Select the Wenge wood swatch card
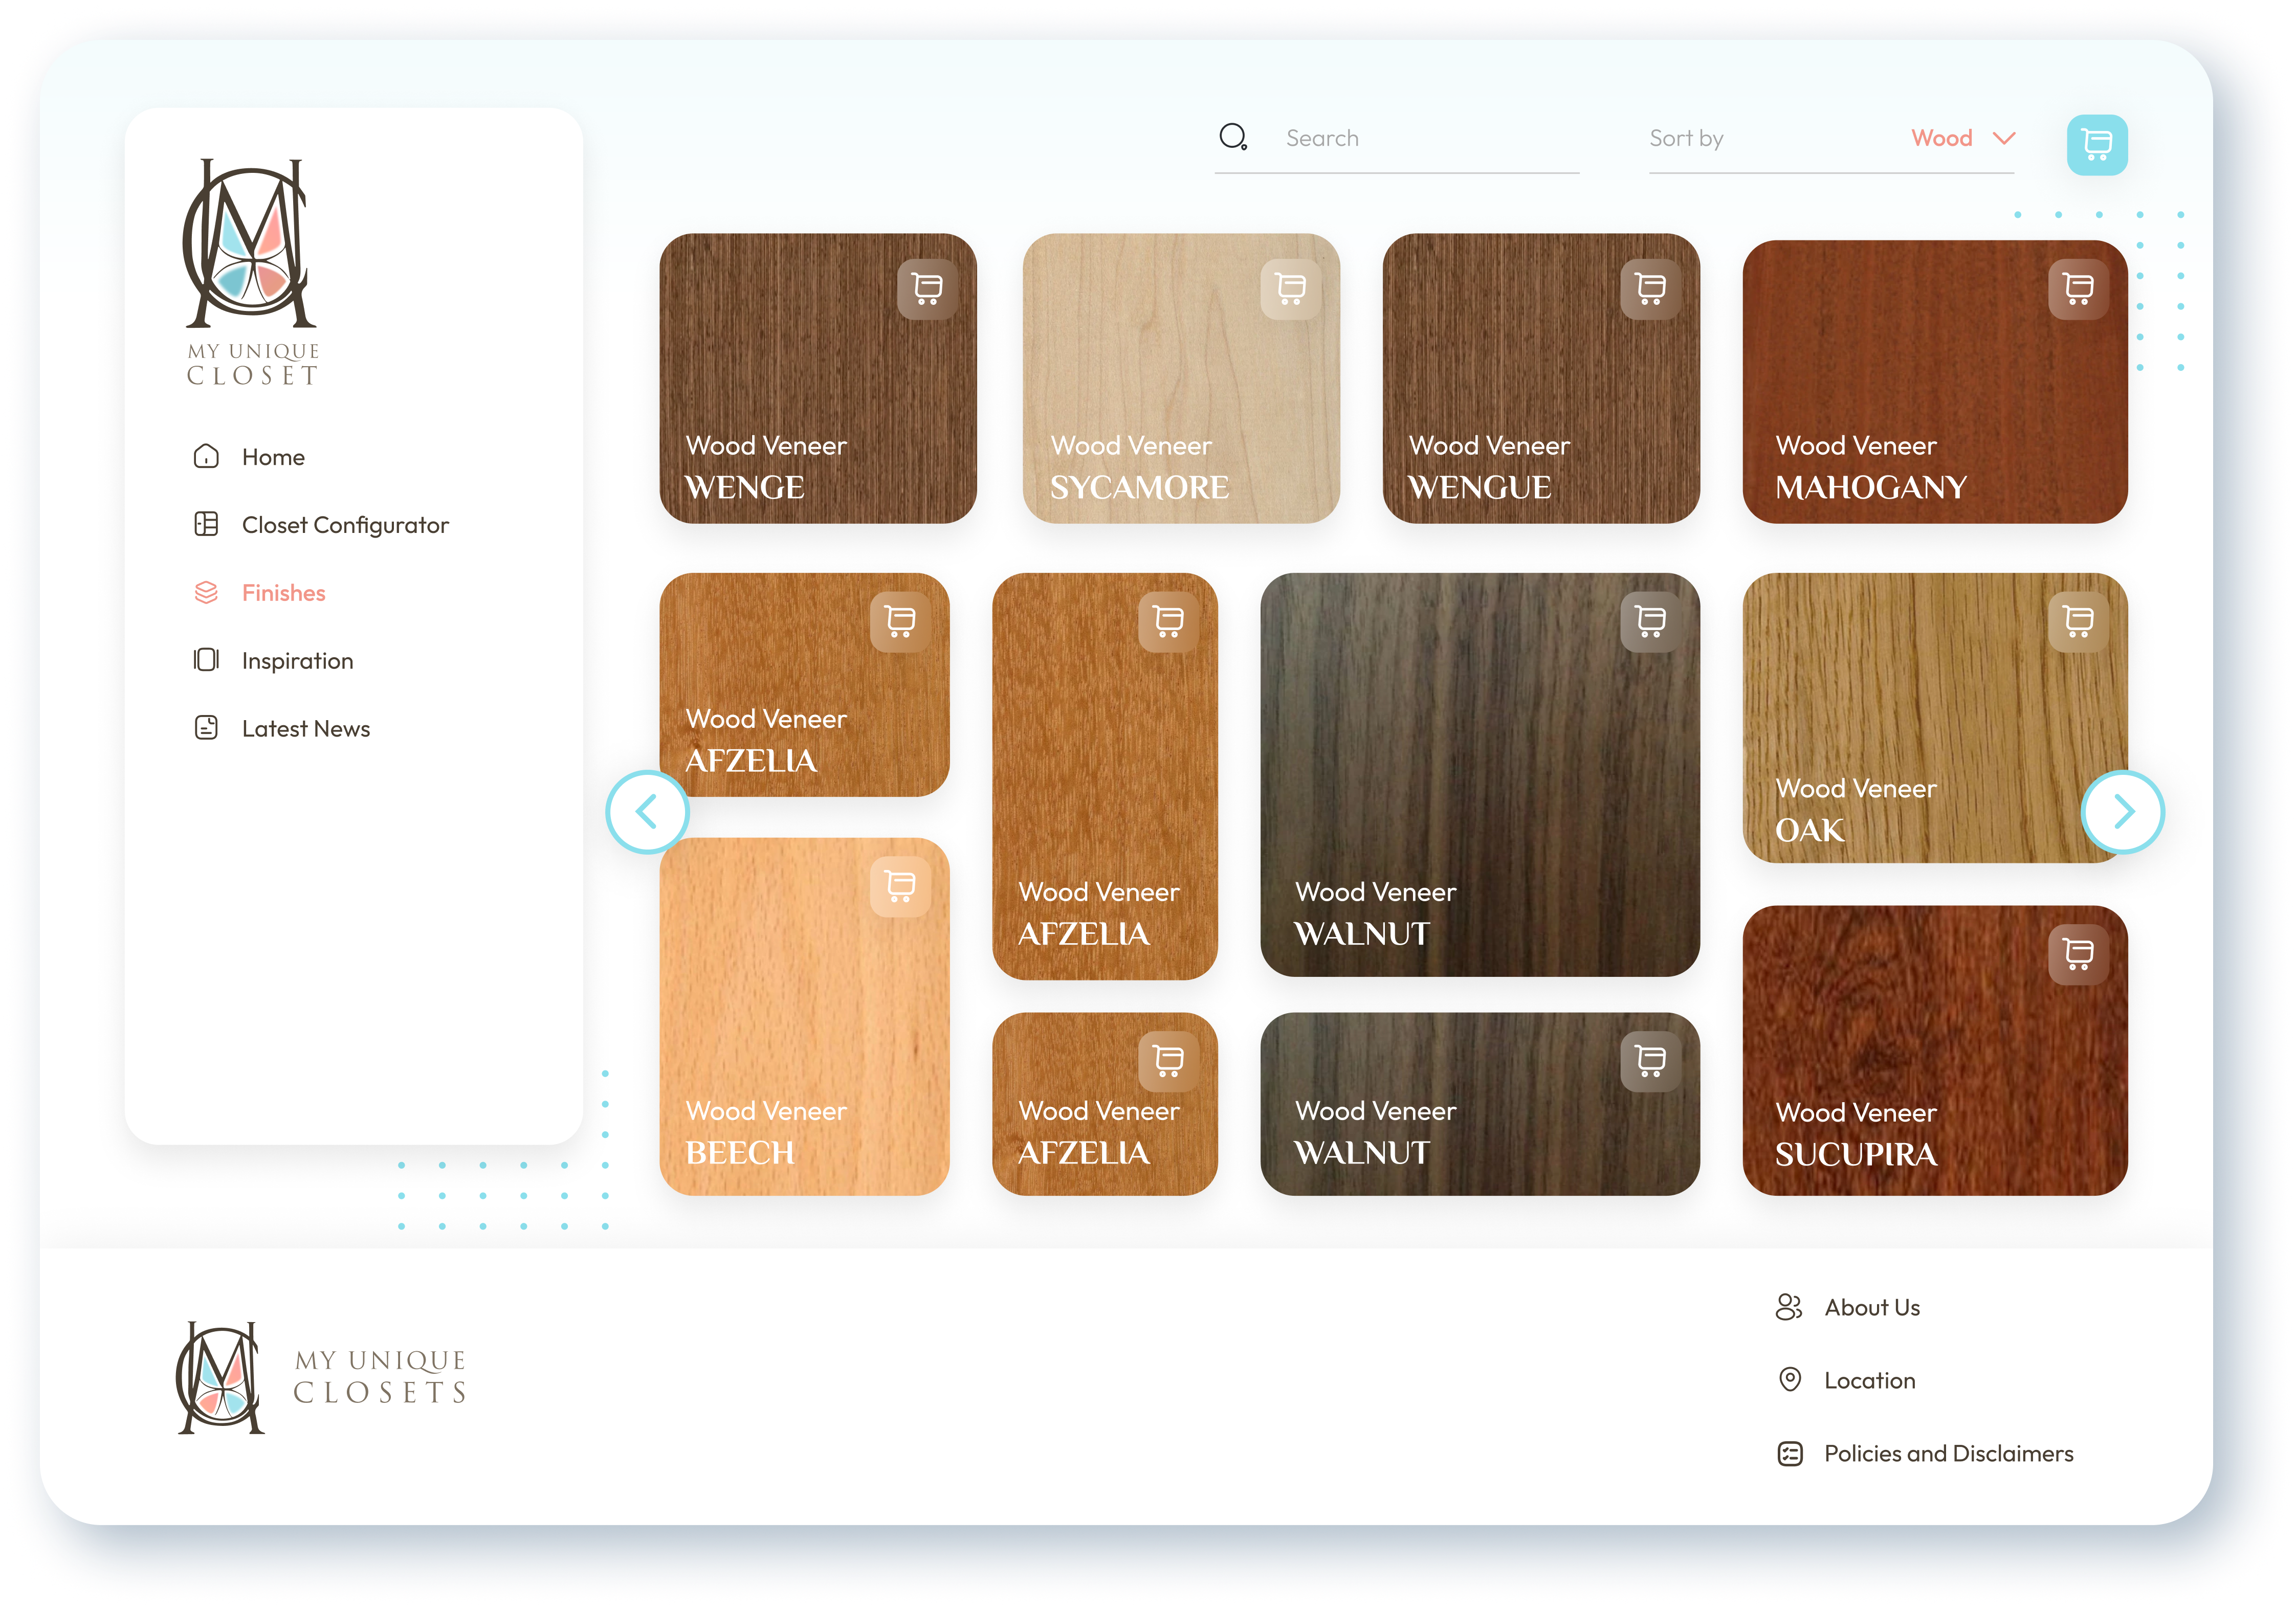 [818, 378]
